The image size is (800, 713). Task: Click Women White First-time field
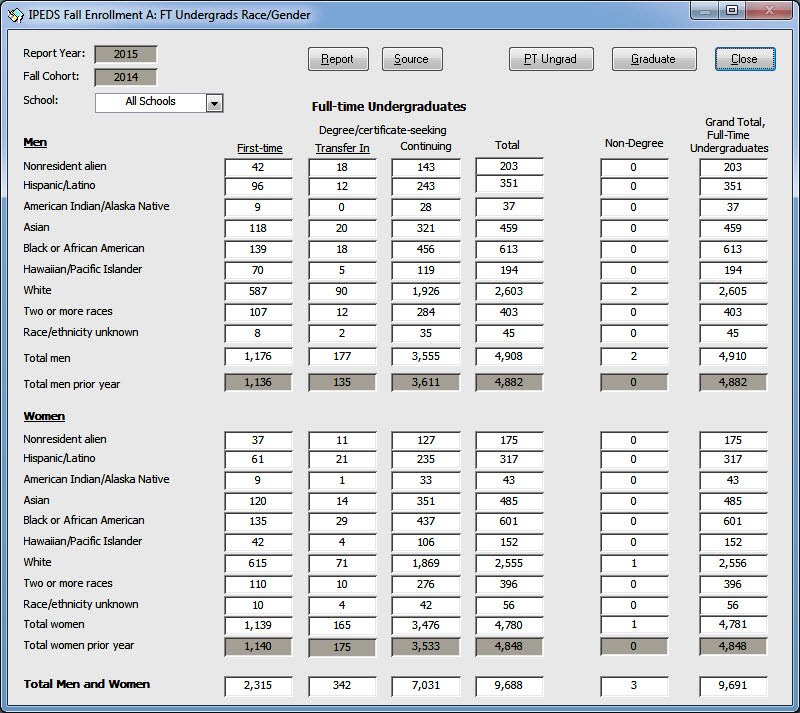pyautogui.click(x=258, y=563)
